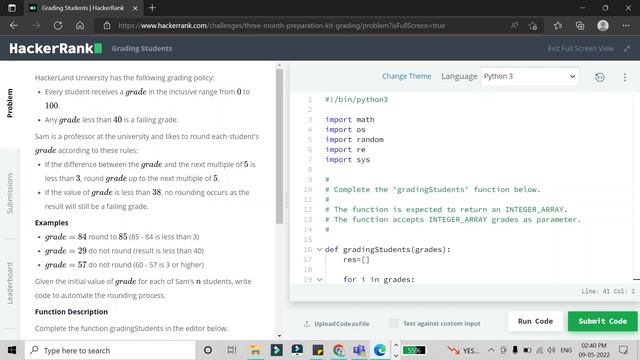Click the battery 55% indicator on taskbar
This screenshot has width=640, height=360.
coord(414,350)
